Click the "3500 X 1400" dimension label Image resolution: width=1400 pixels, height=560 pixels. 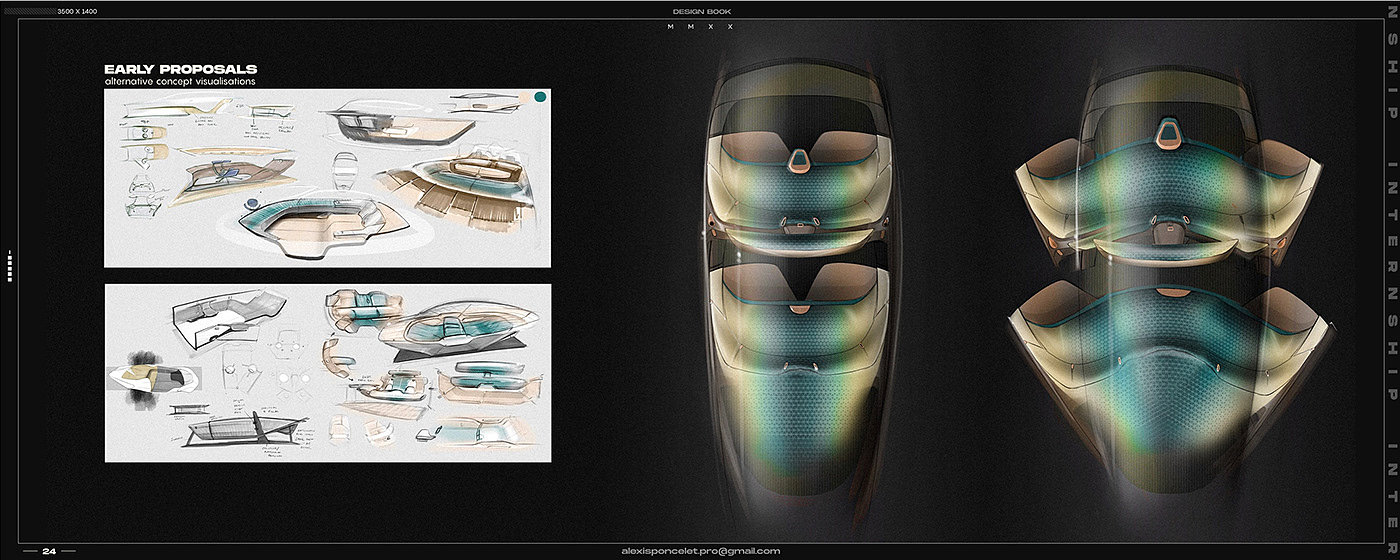76,10
